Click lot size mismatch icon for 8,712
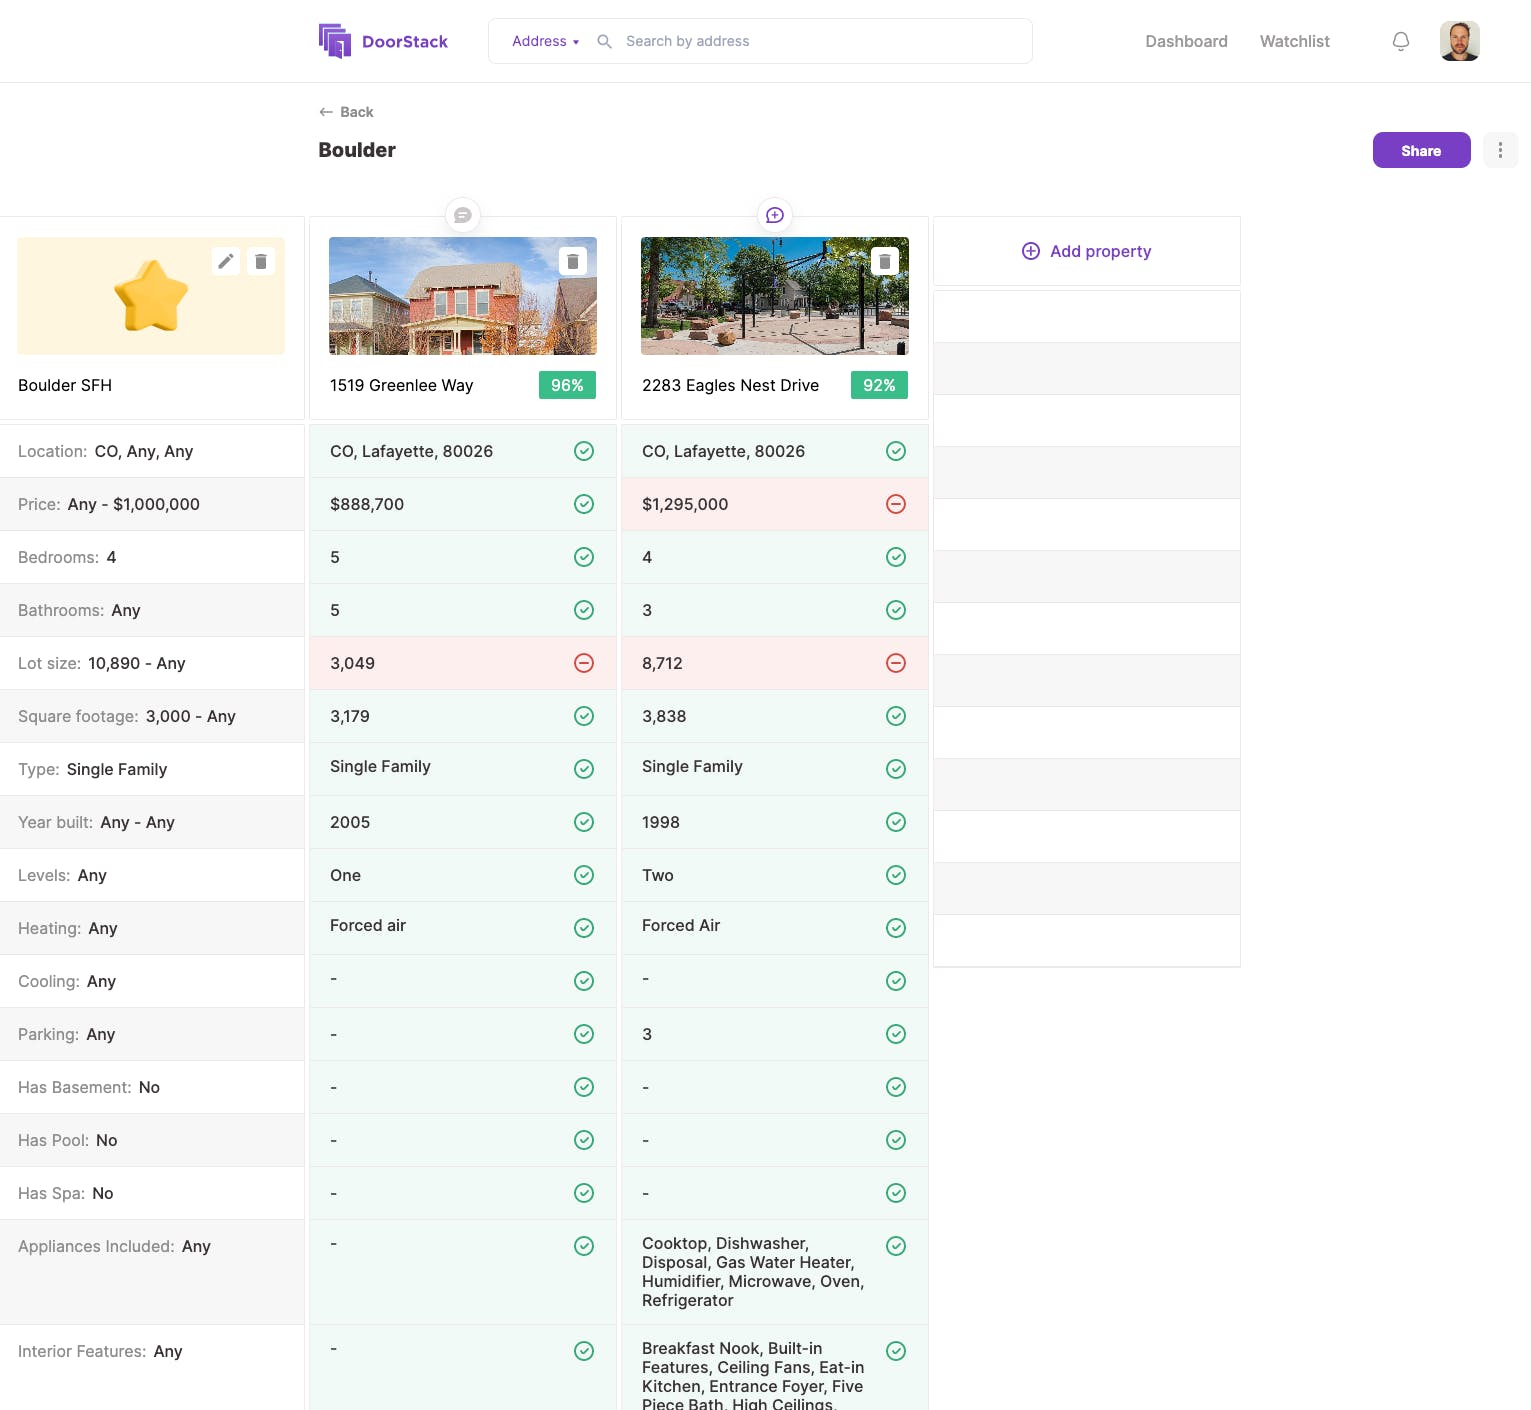The height and width of the screenshot is (1410, 1531). 896,663
